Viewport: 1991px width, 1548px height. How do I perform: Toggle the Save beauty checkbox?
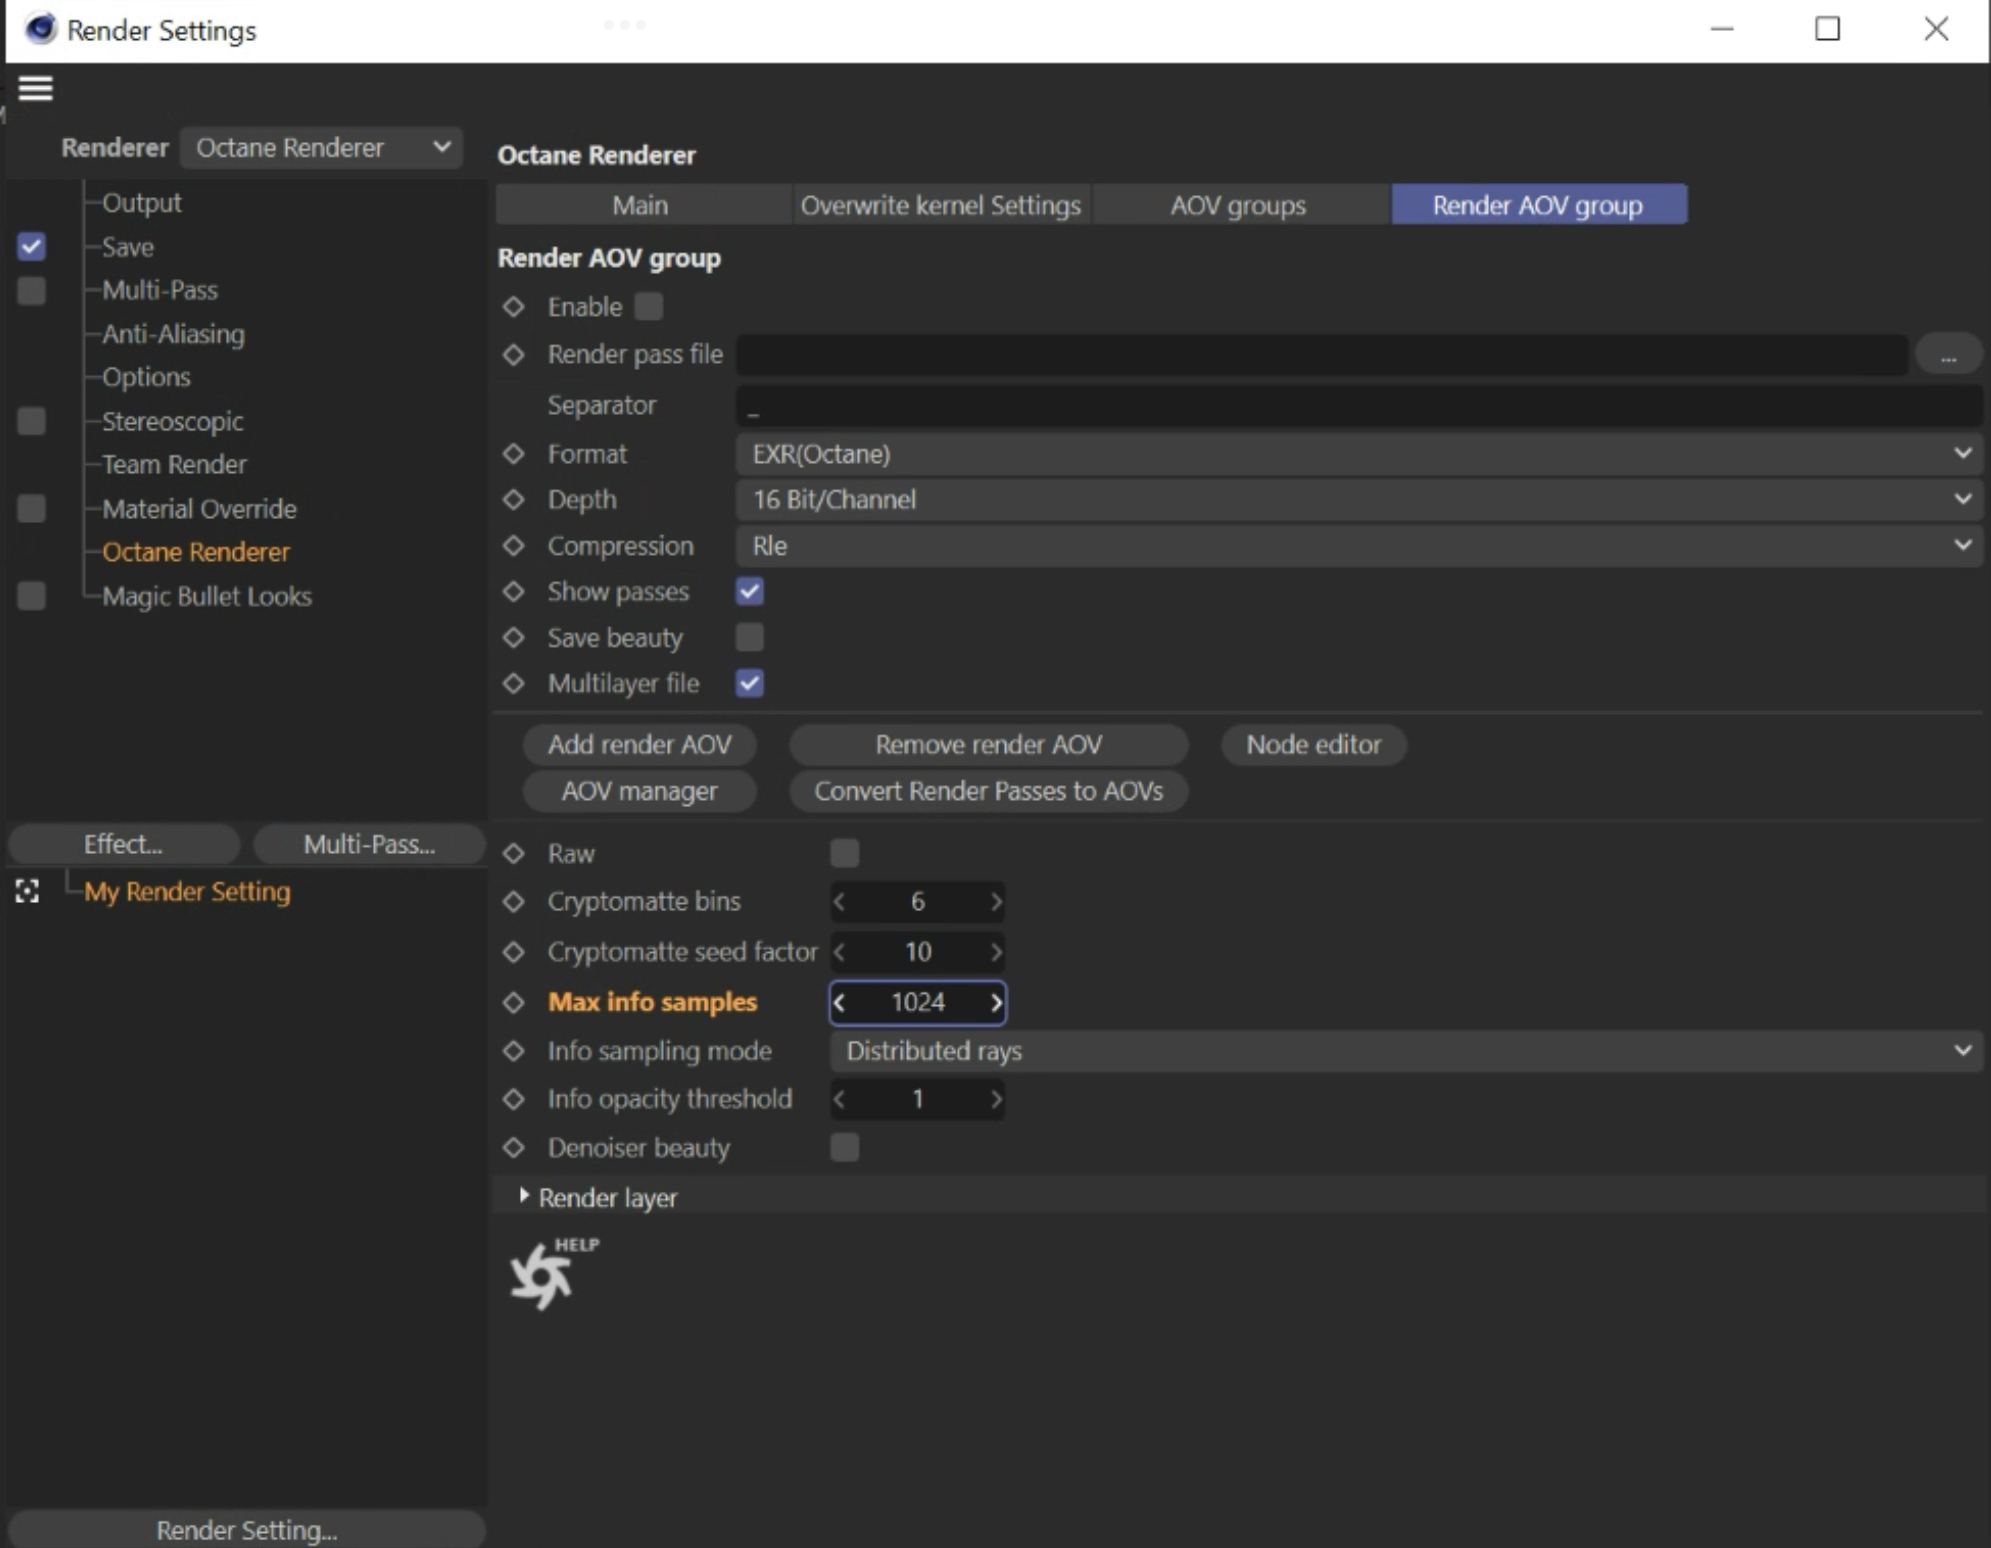point(749,637)
